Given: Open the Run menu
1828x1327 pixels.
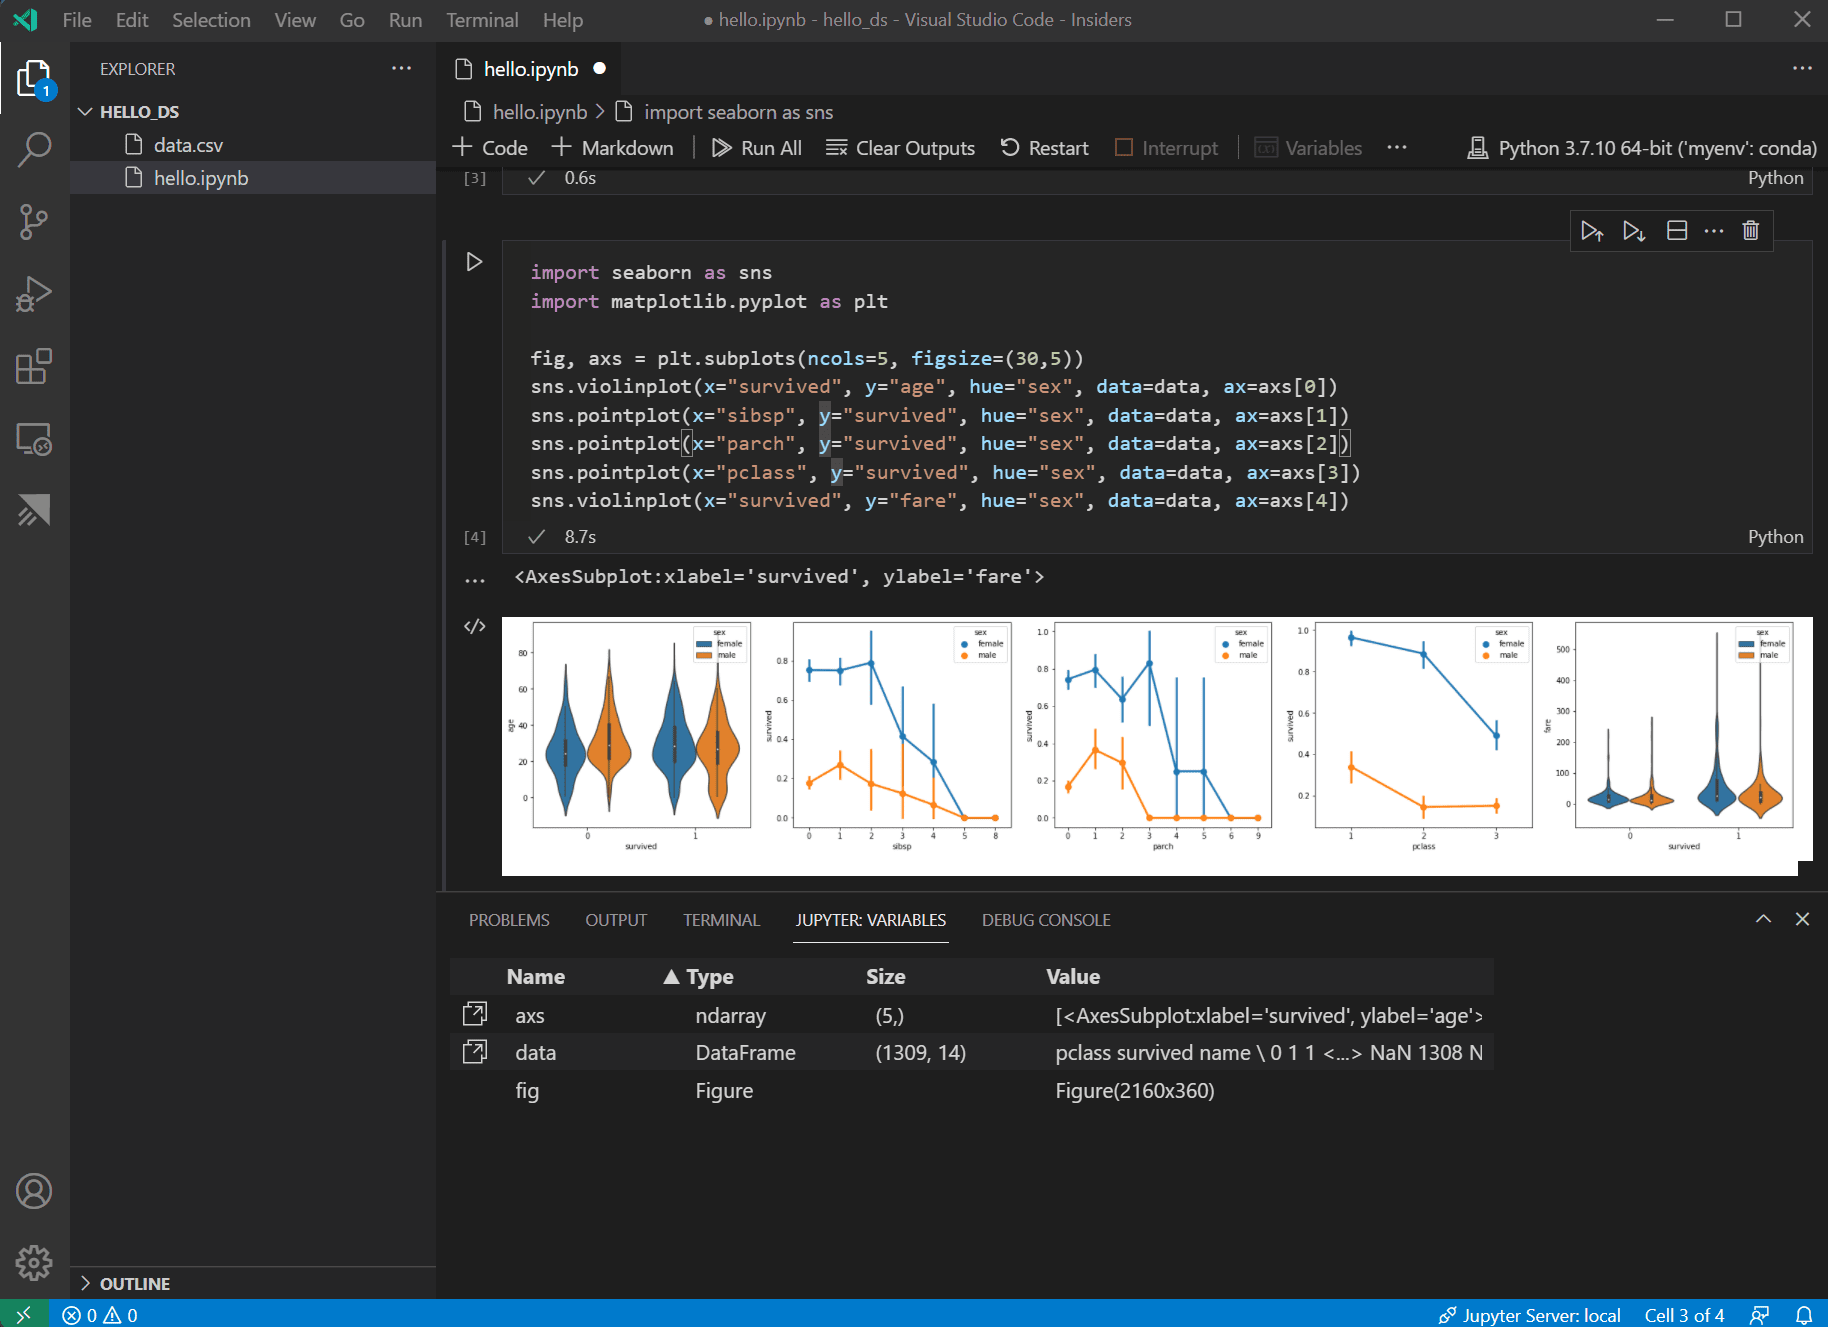Looking at the screenshot, I should coord(404,19).
